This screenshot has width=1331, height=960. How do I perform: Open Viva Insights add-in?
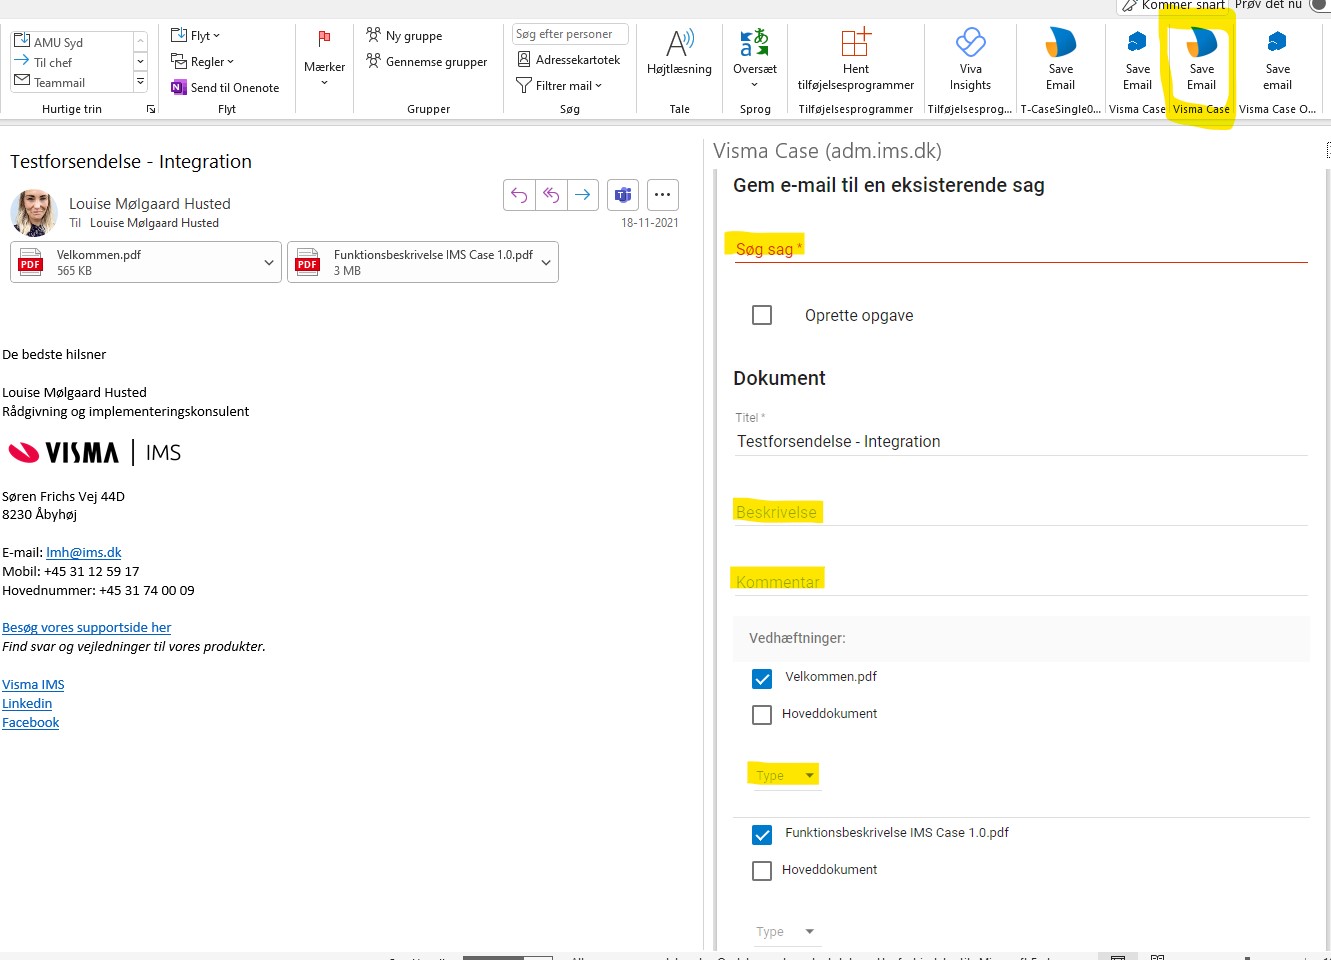click(x=970, y=60)
